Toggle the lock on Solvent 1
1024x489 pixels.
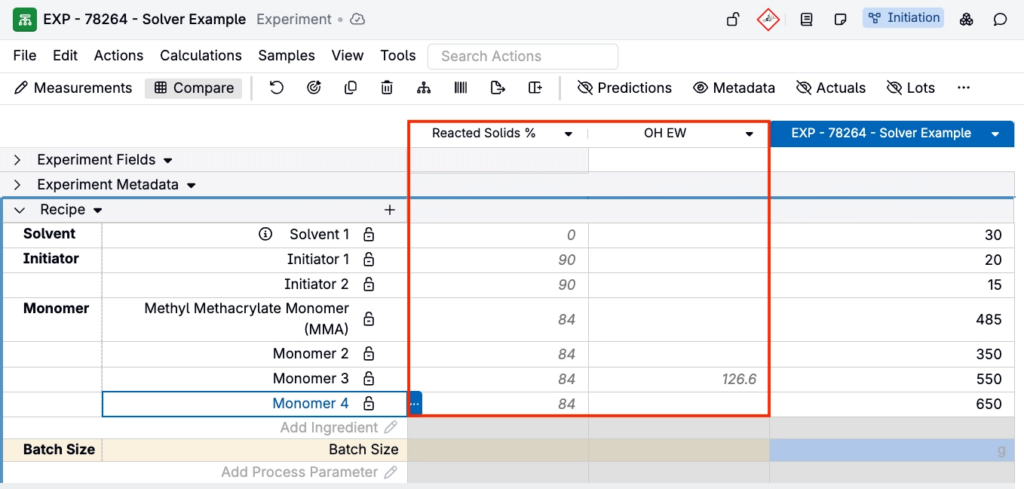[x=369, y=234]
